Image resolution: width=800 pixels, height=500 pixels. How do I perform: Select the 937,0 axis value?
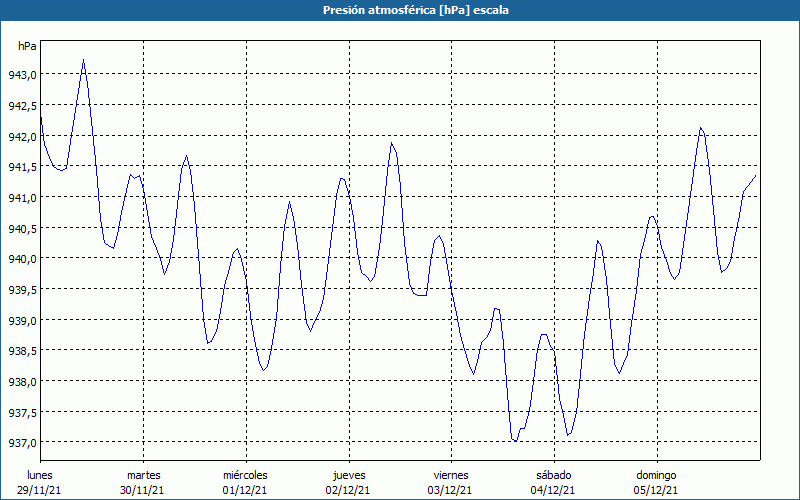22,443
